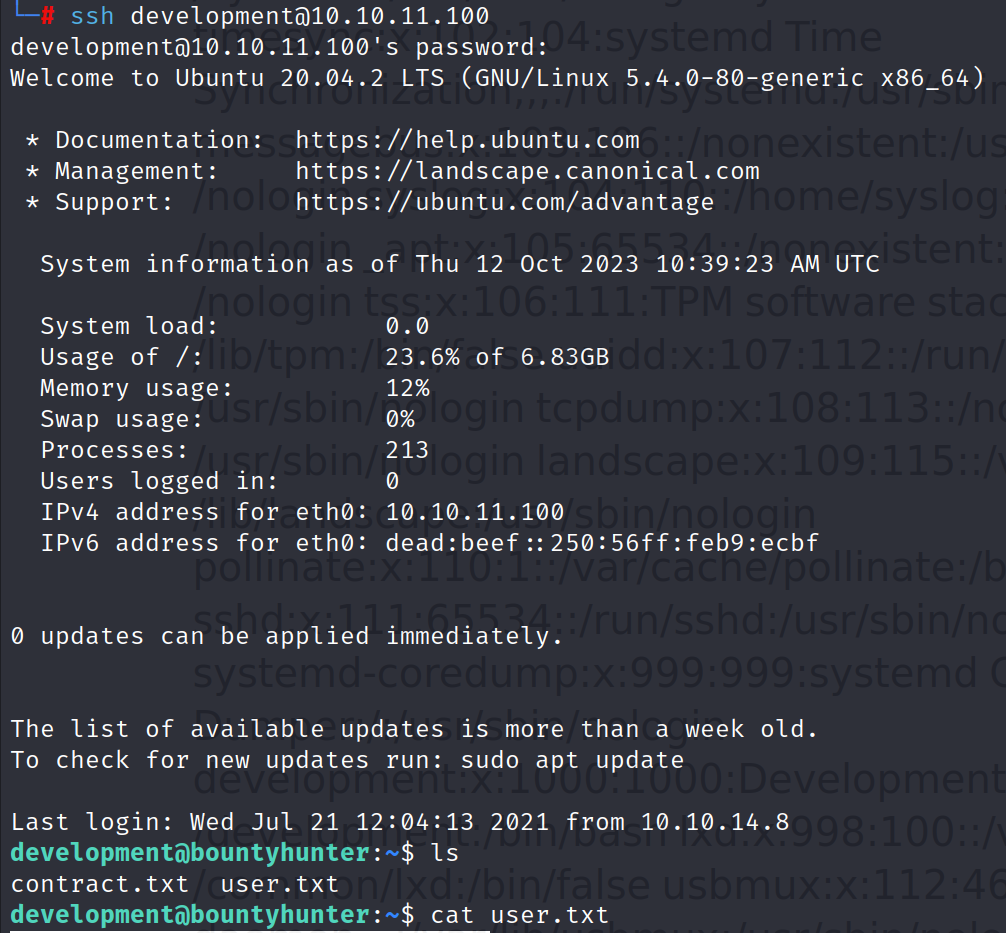The width and height of the screenshot is (1006, 933).
Task: Click the cat user.txt command line
Action: pyautogui.click(x=519, y=915)
